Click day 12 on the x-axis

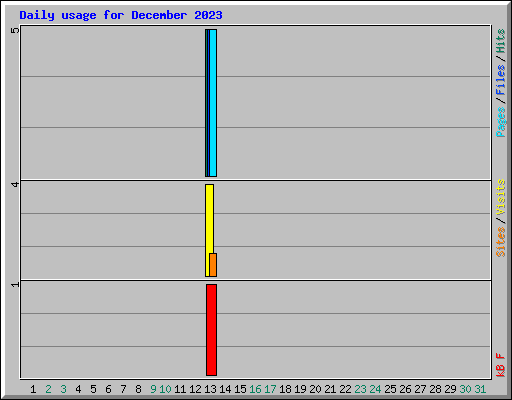point(195,389)
